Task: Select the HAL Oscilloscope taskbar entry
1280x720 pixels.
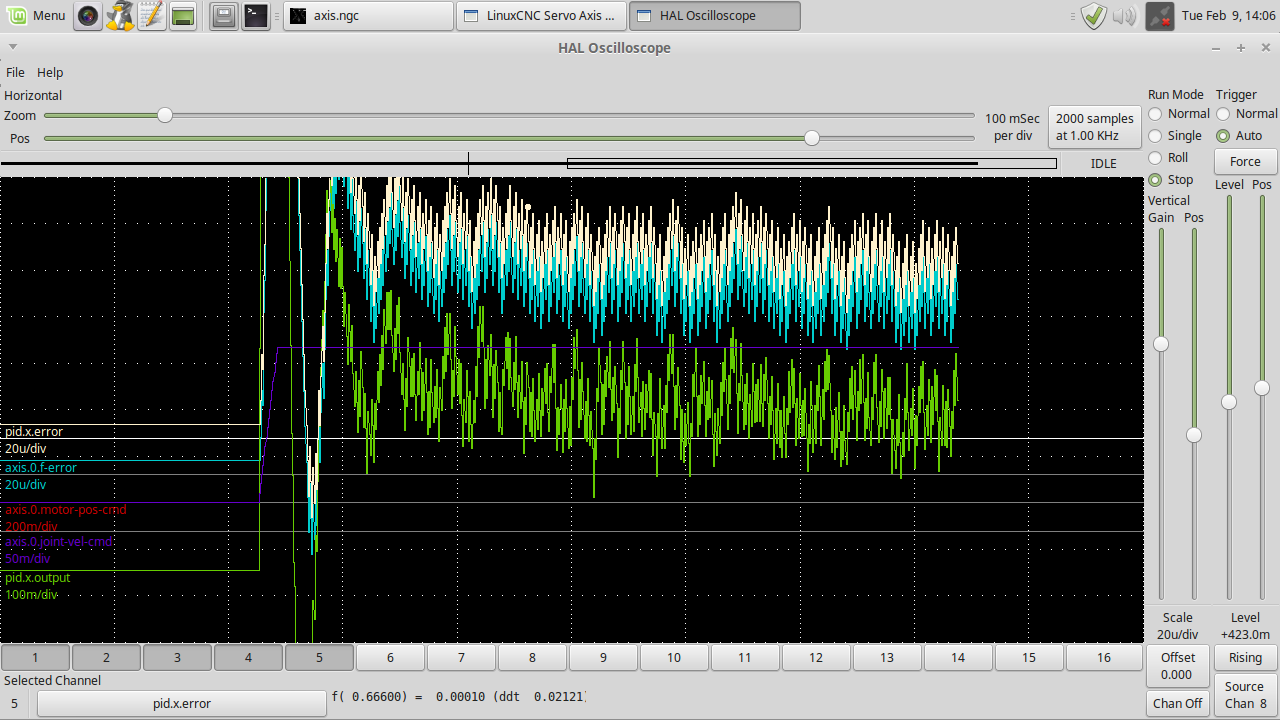Action: pos(715,16)
